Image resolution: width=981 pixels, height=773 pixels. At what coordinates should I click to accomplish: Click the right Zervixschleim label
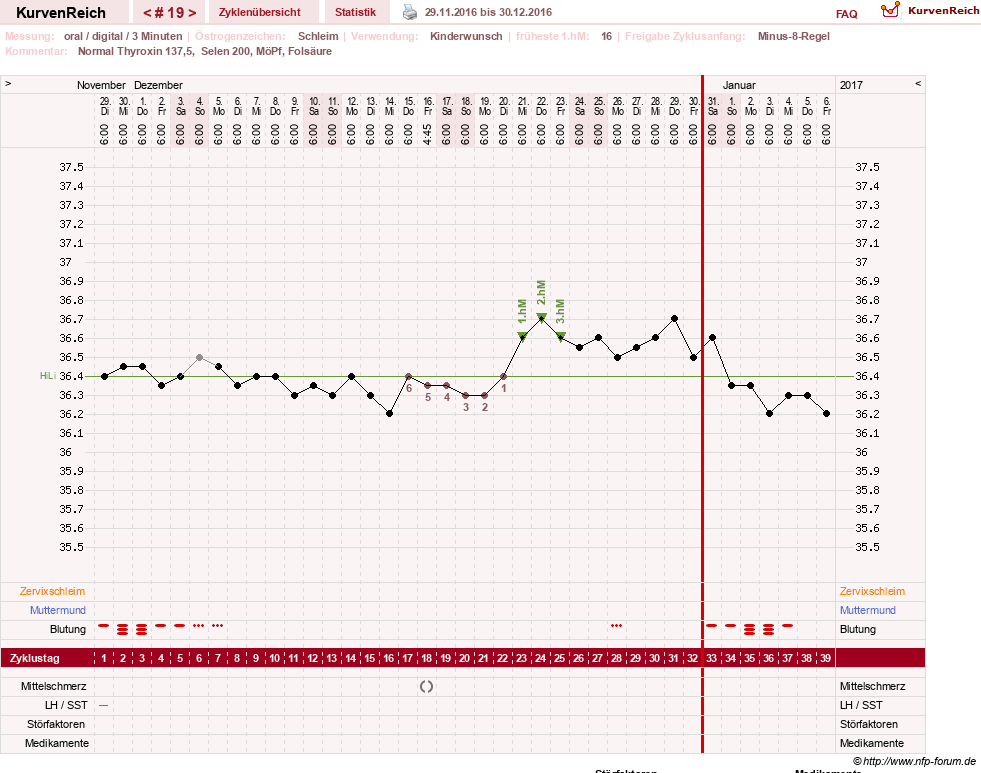click(872, 591)
